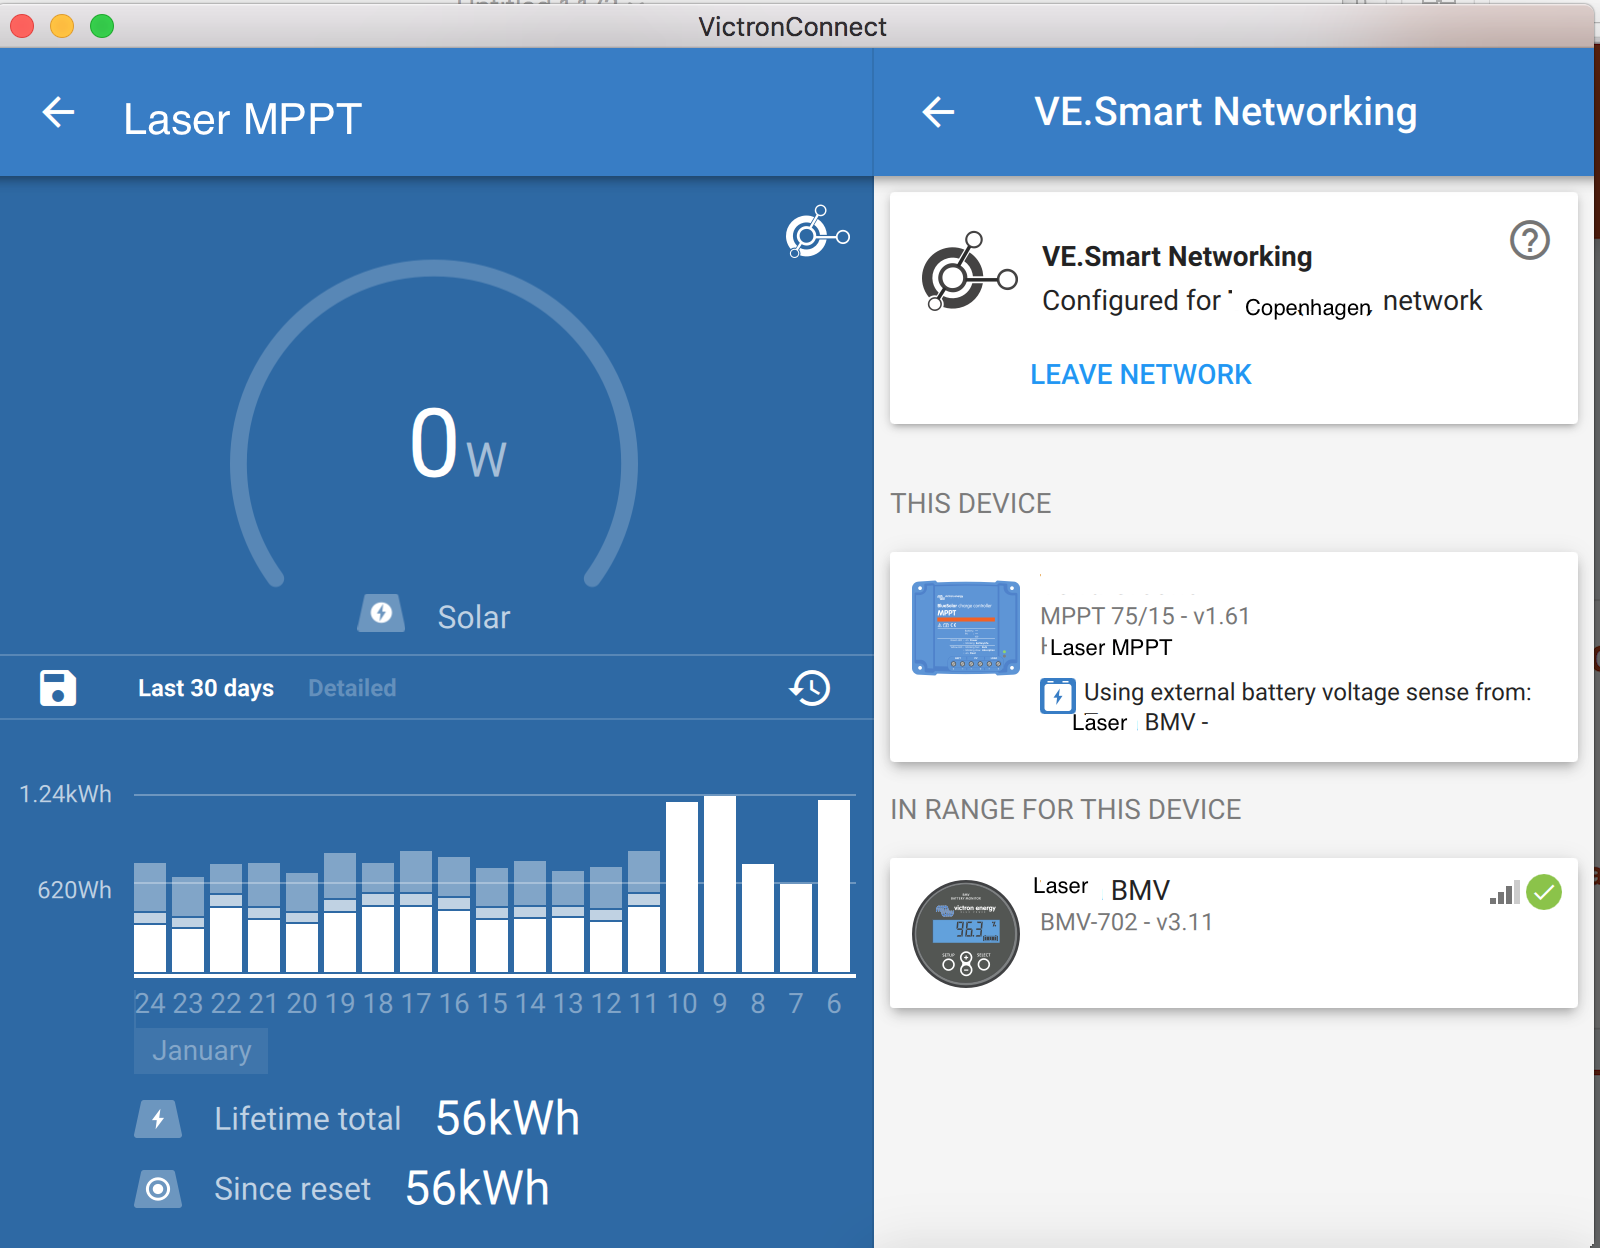
Task: Go back from the Laser MPPT page
Action: click(59, 113)
